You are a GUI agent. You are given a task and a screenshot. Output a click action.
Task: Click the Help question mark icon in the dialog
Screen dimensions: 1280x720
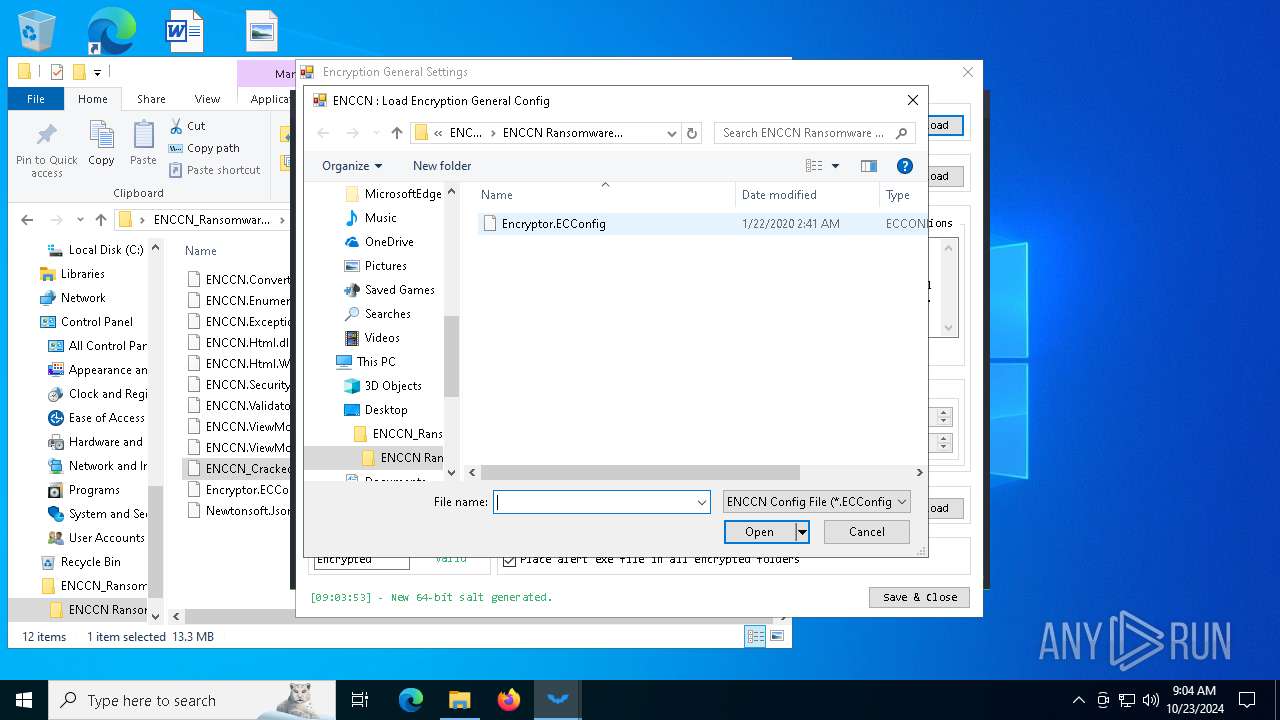(905, 166)
